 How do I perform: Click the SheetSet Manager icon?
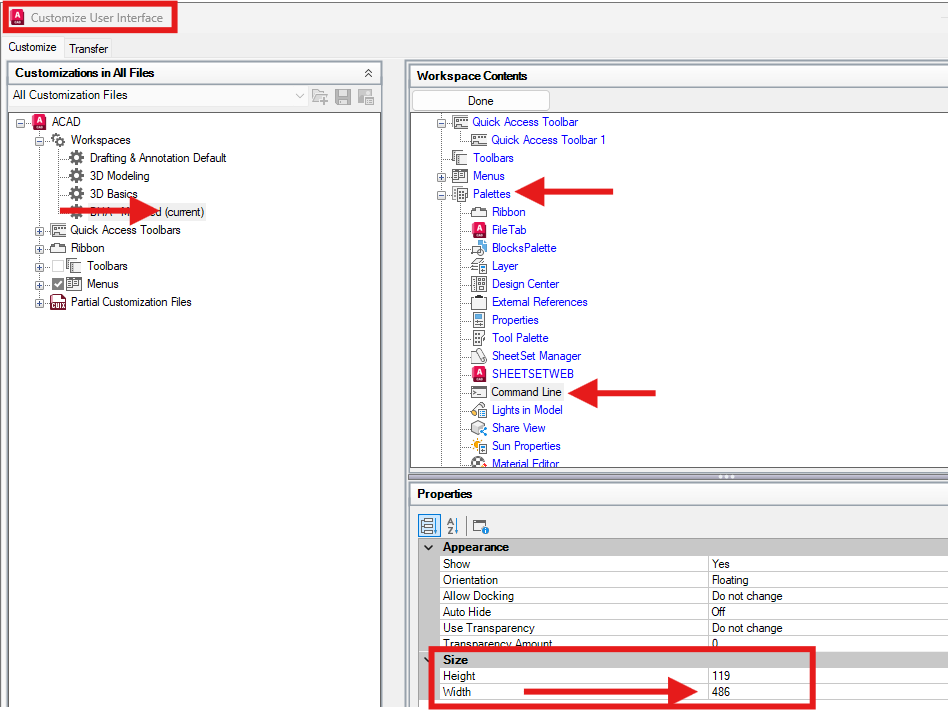coord(479,356)
